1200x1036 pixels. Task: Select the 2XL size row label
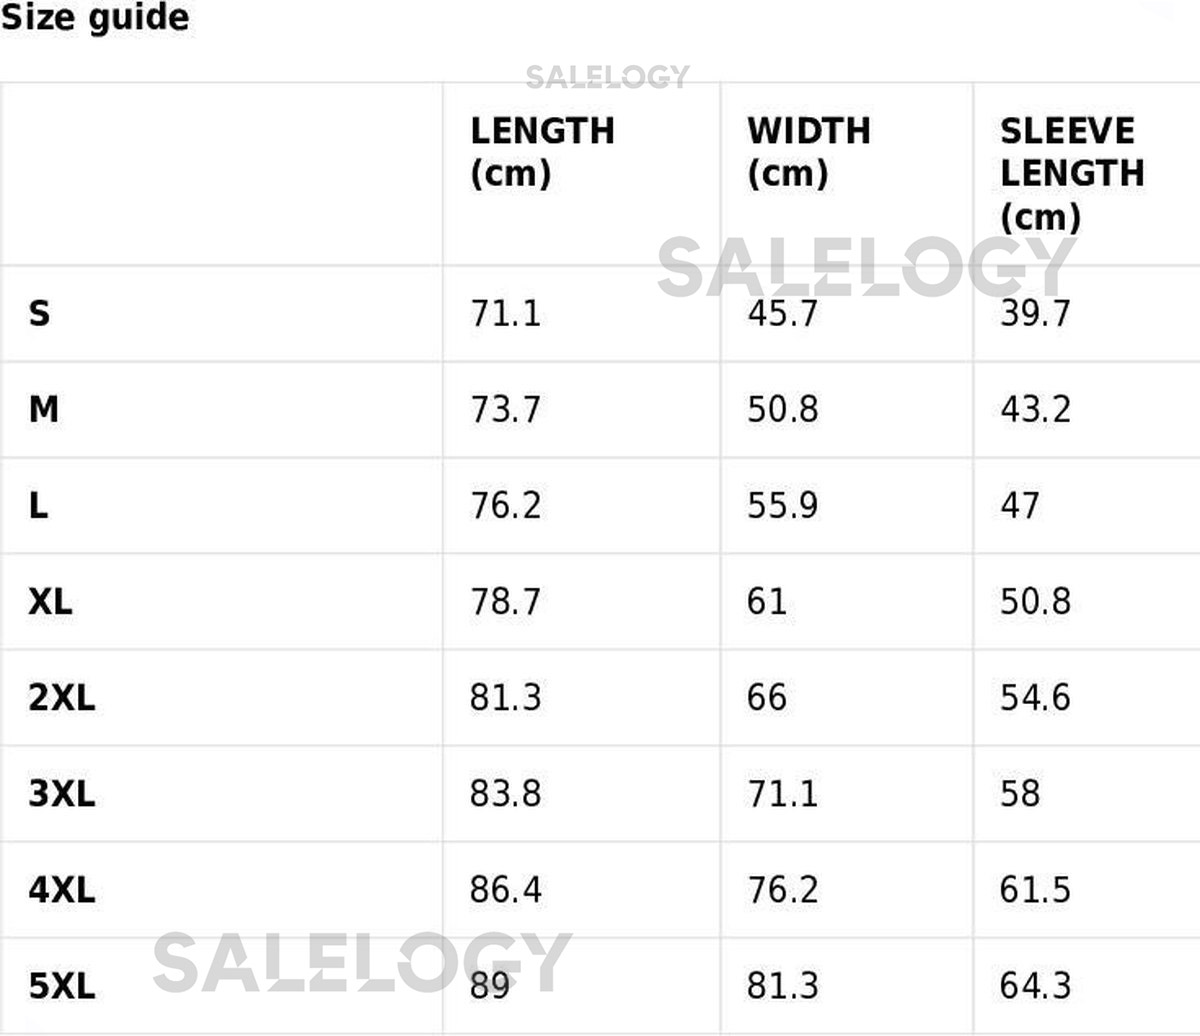click(x=62, y=698)
